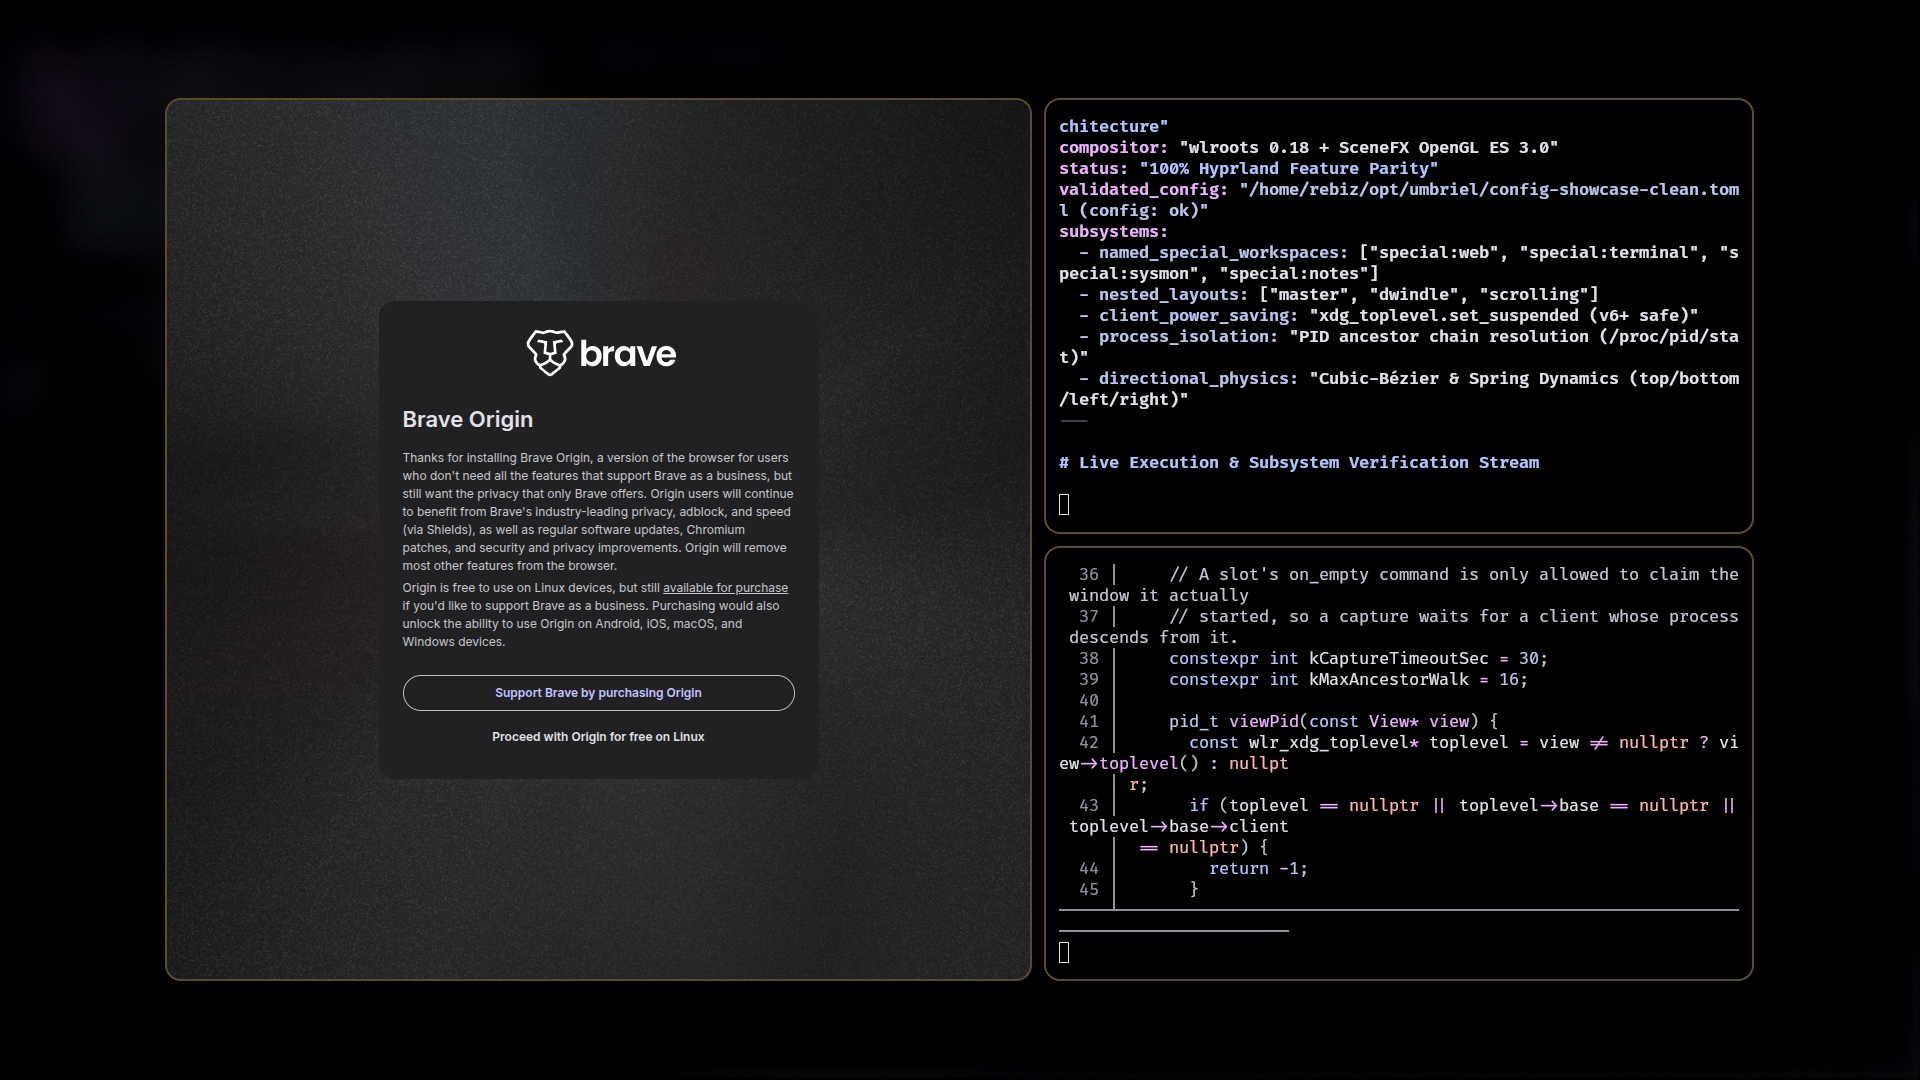Viewport: 1920px width, 1080px height.
Task: Click the 'process_isolation:' entry
Action: pos(1399,347)
